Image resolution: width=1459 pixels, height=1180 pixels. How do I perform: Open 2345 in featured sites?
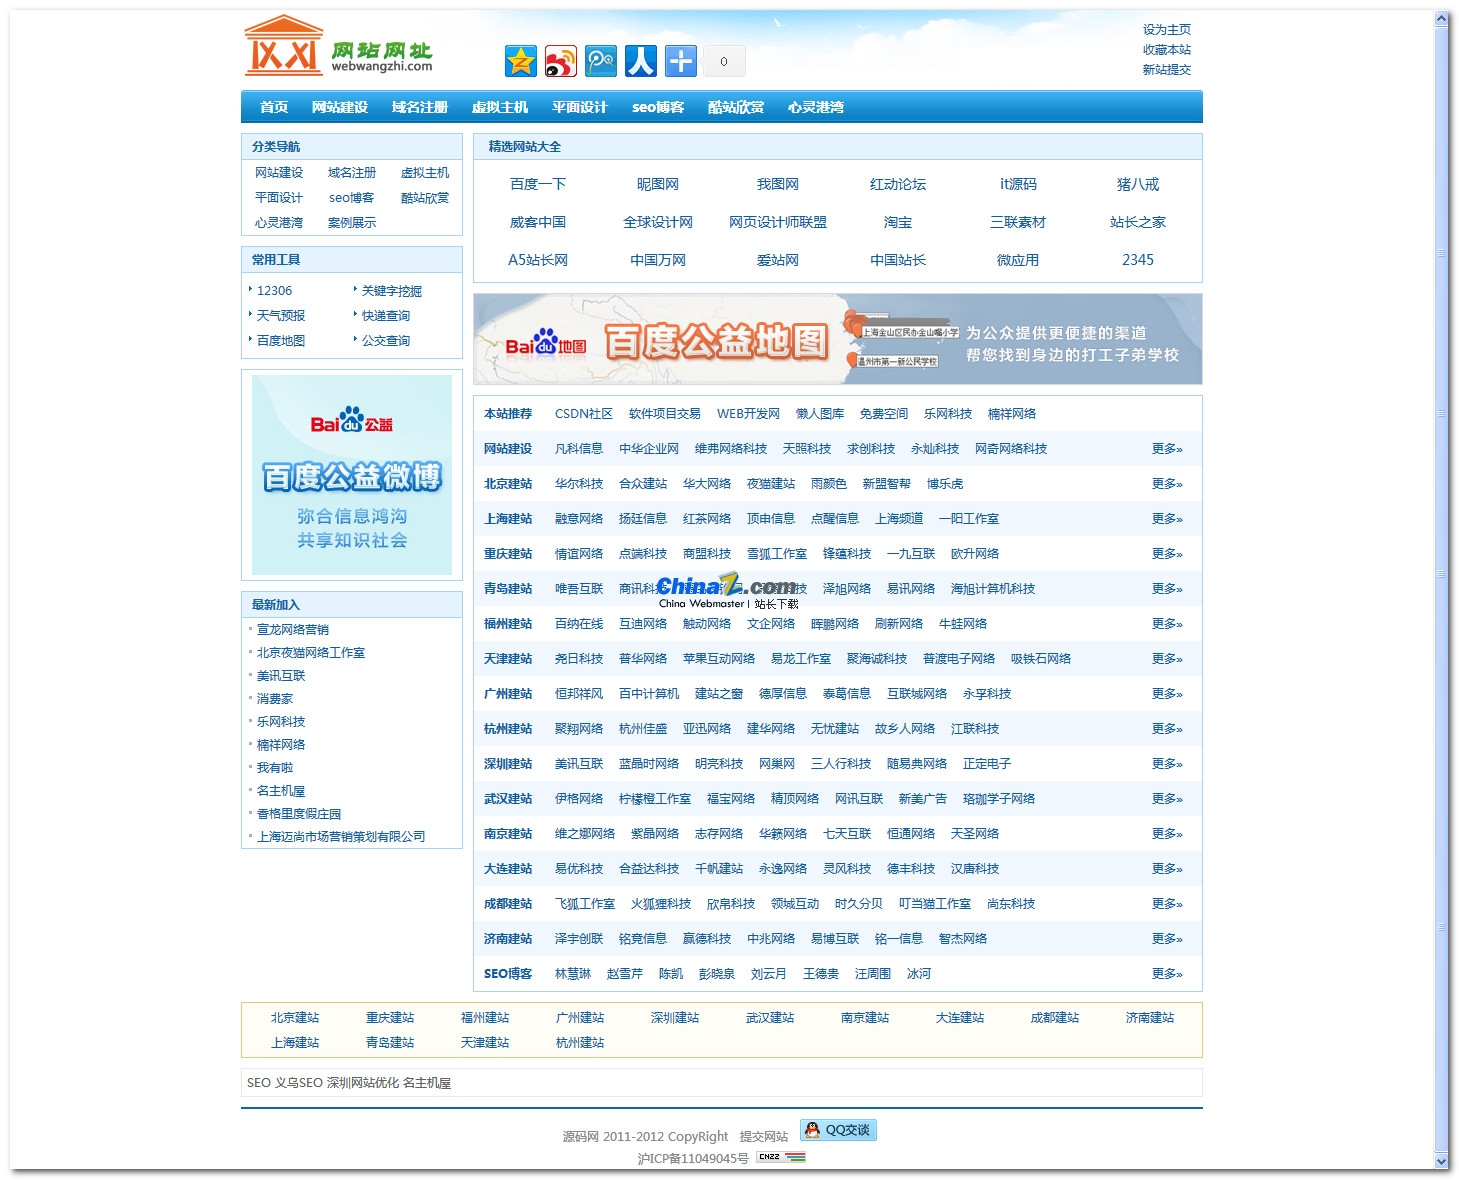click(1138, 260)
